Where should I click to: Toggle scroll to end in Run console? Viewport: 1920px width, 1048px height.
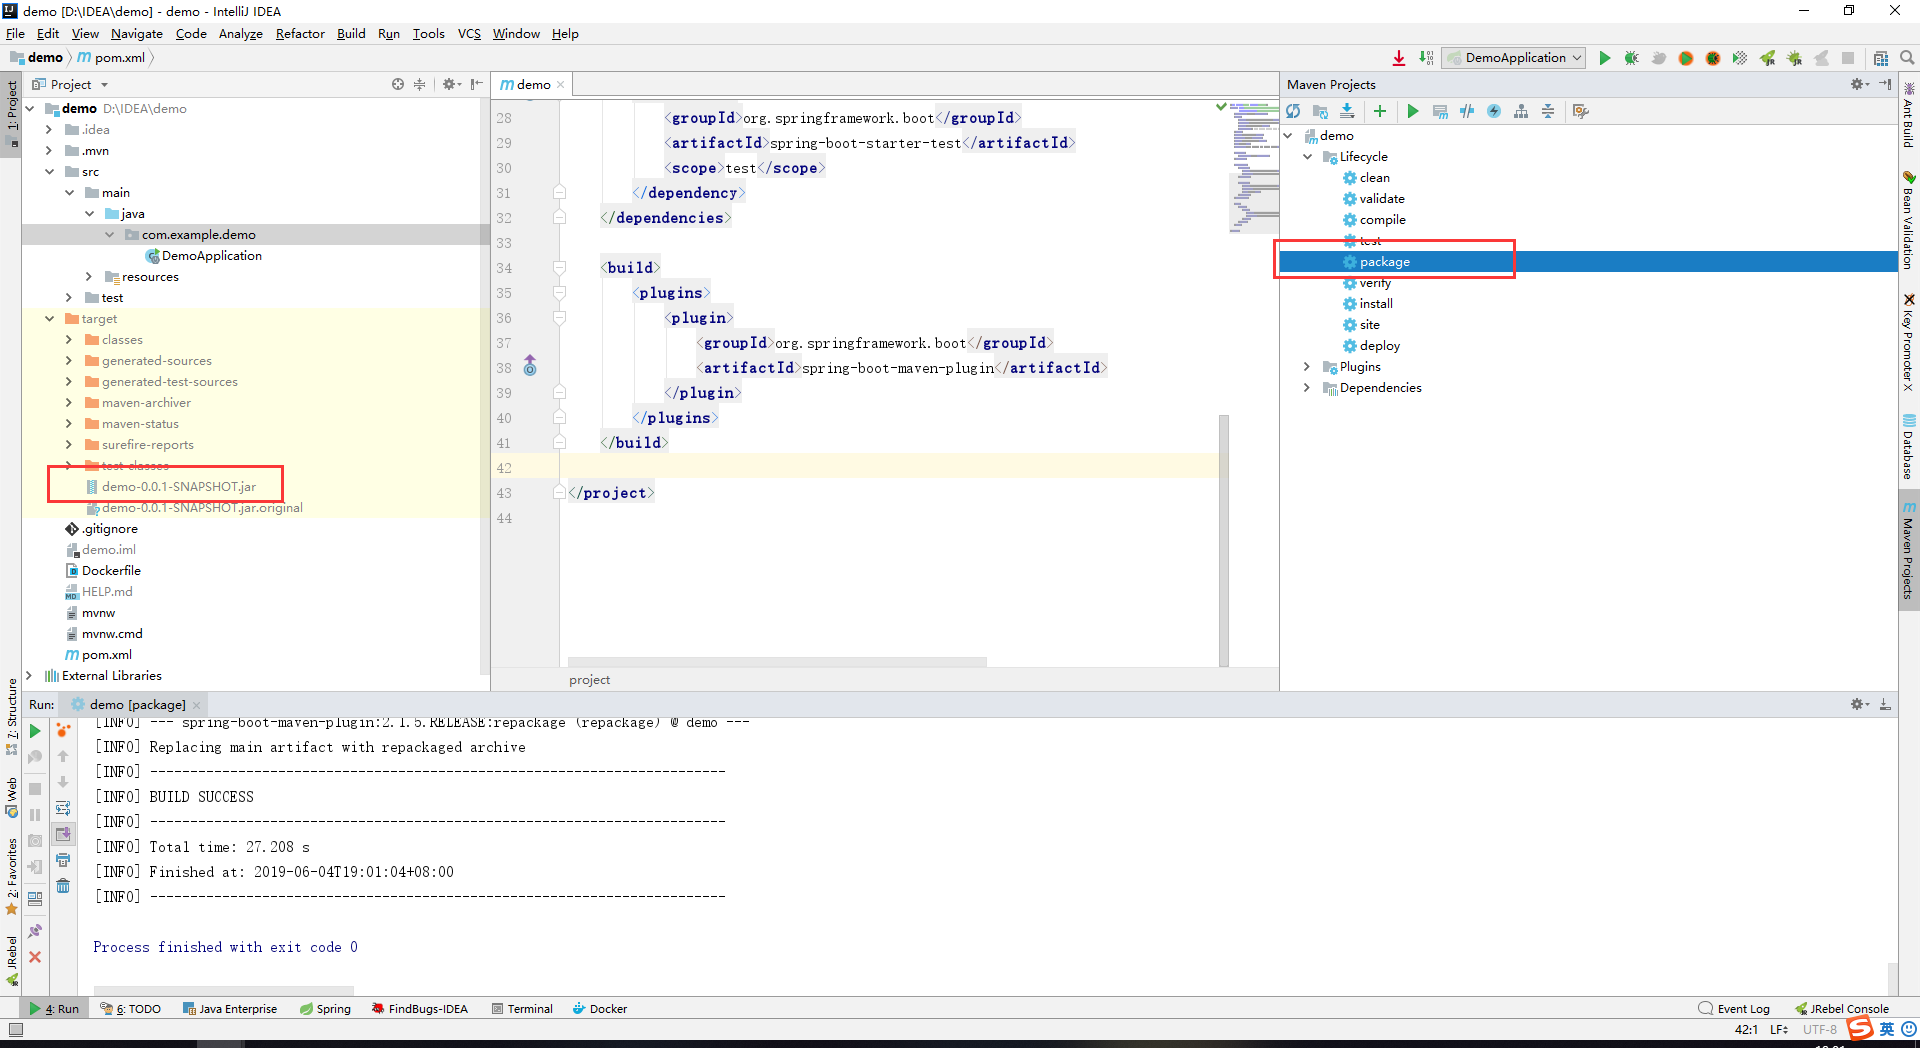coord(63,834)
